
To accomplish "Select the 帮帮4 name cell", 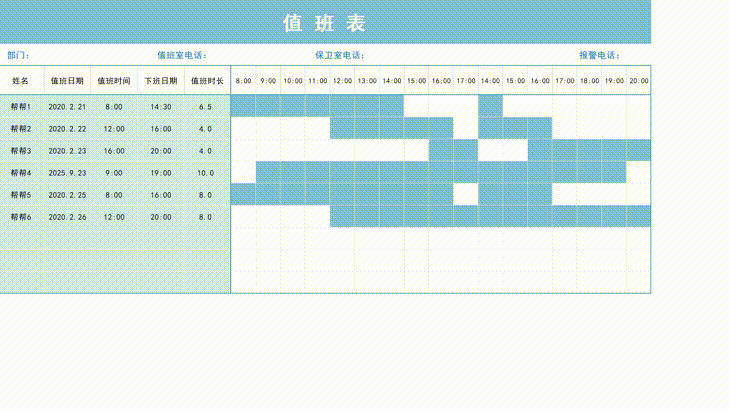I will 21,172.
